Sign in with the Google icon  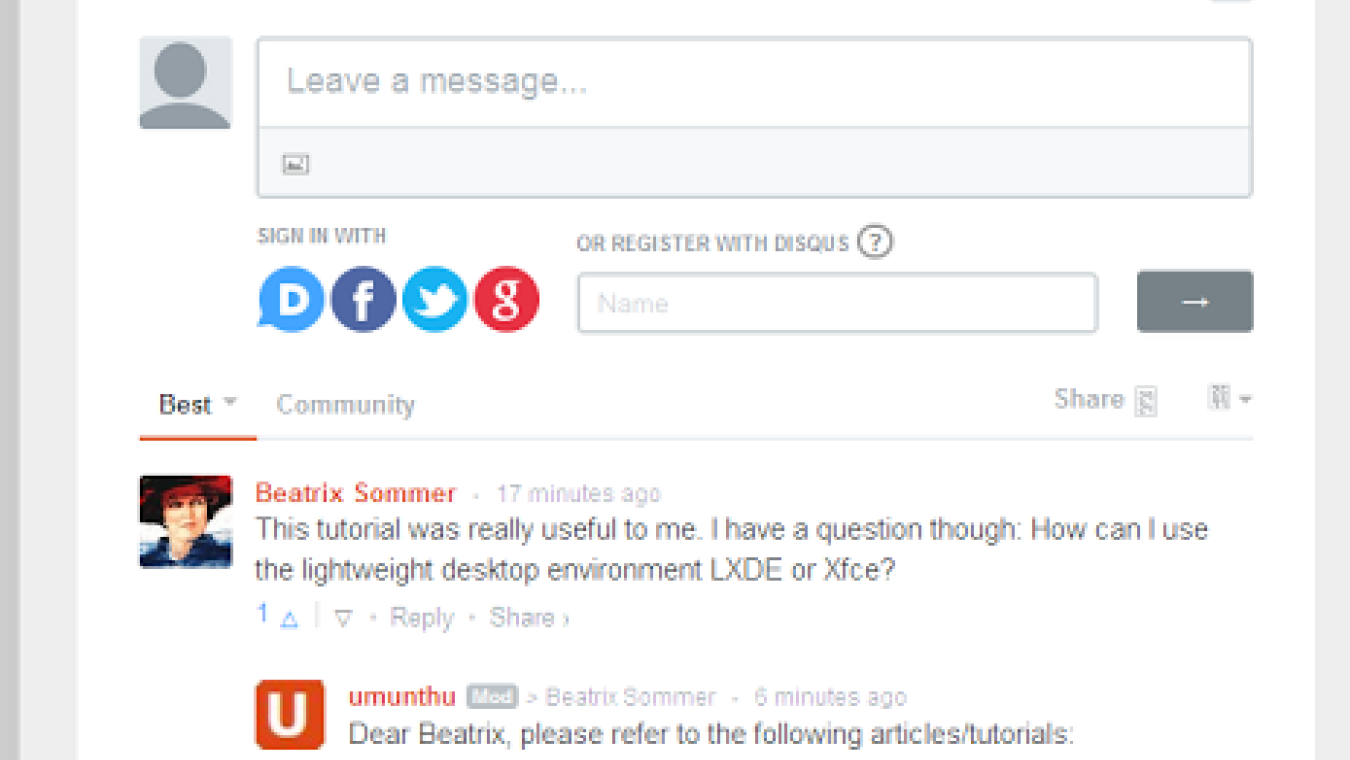(506, 299)
